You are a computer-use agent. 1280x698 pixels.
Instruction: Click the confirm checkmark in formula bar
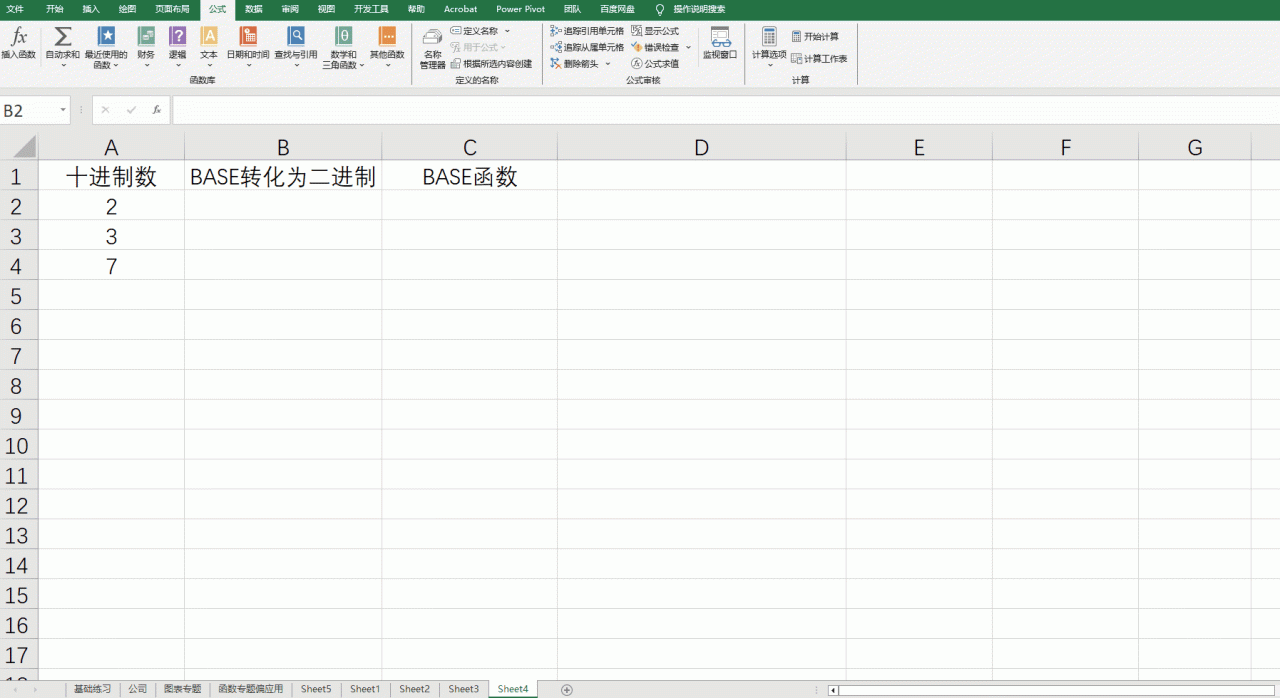coord(131,110)
